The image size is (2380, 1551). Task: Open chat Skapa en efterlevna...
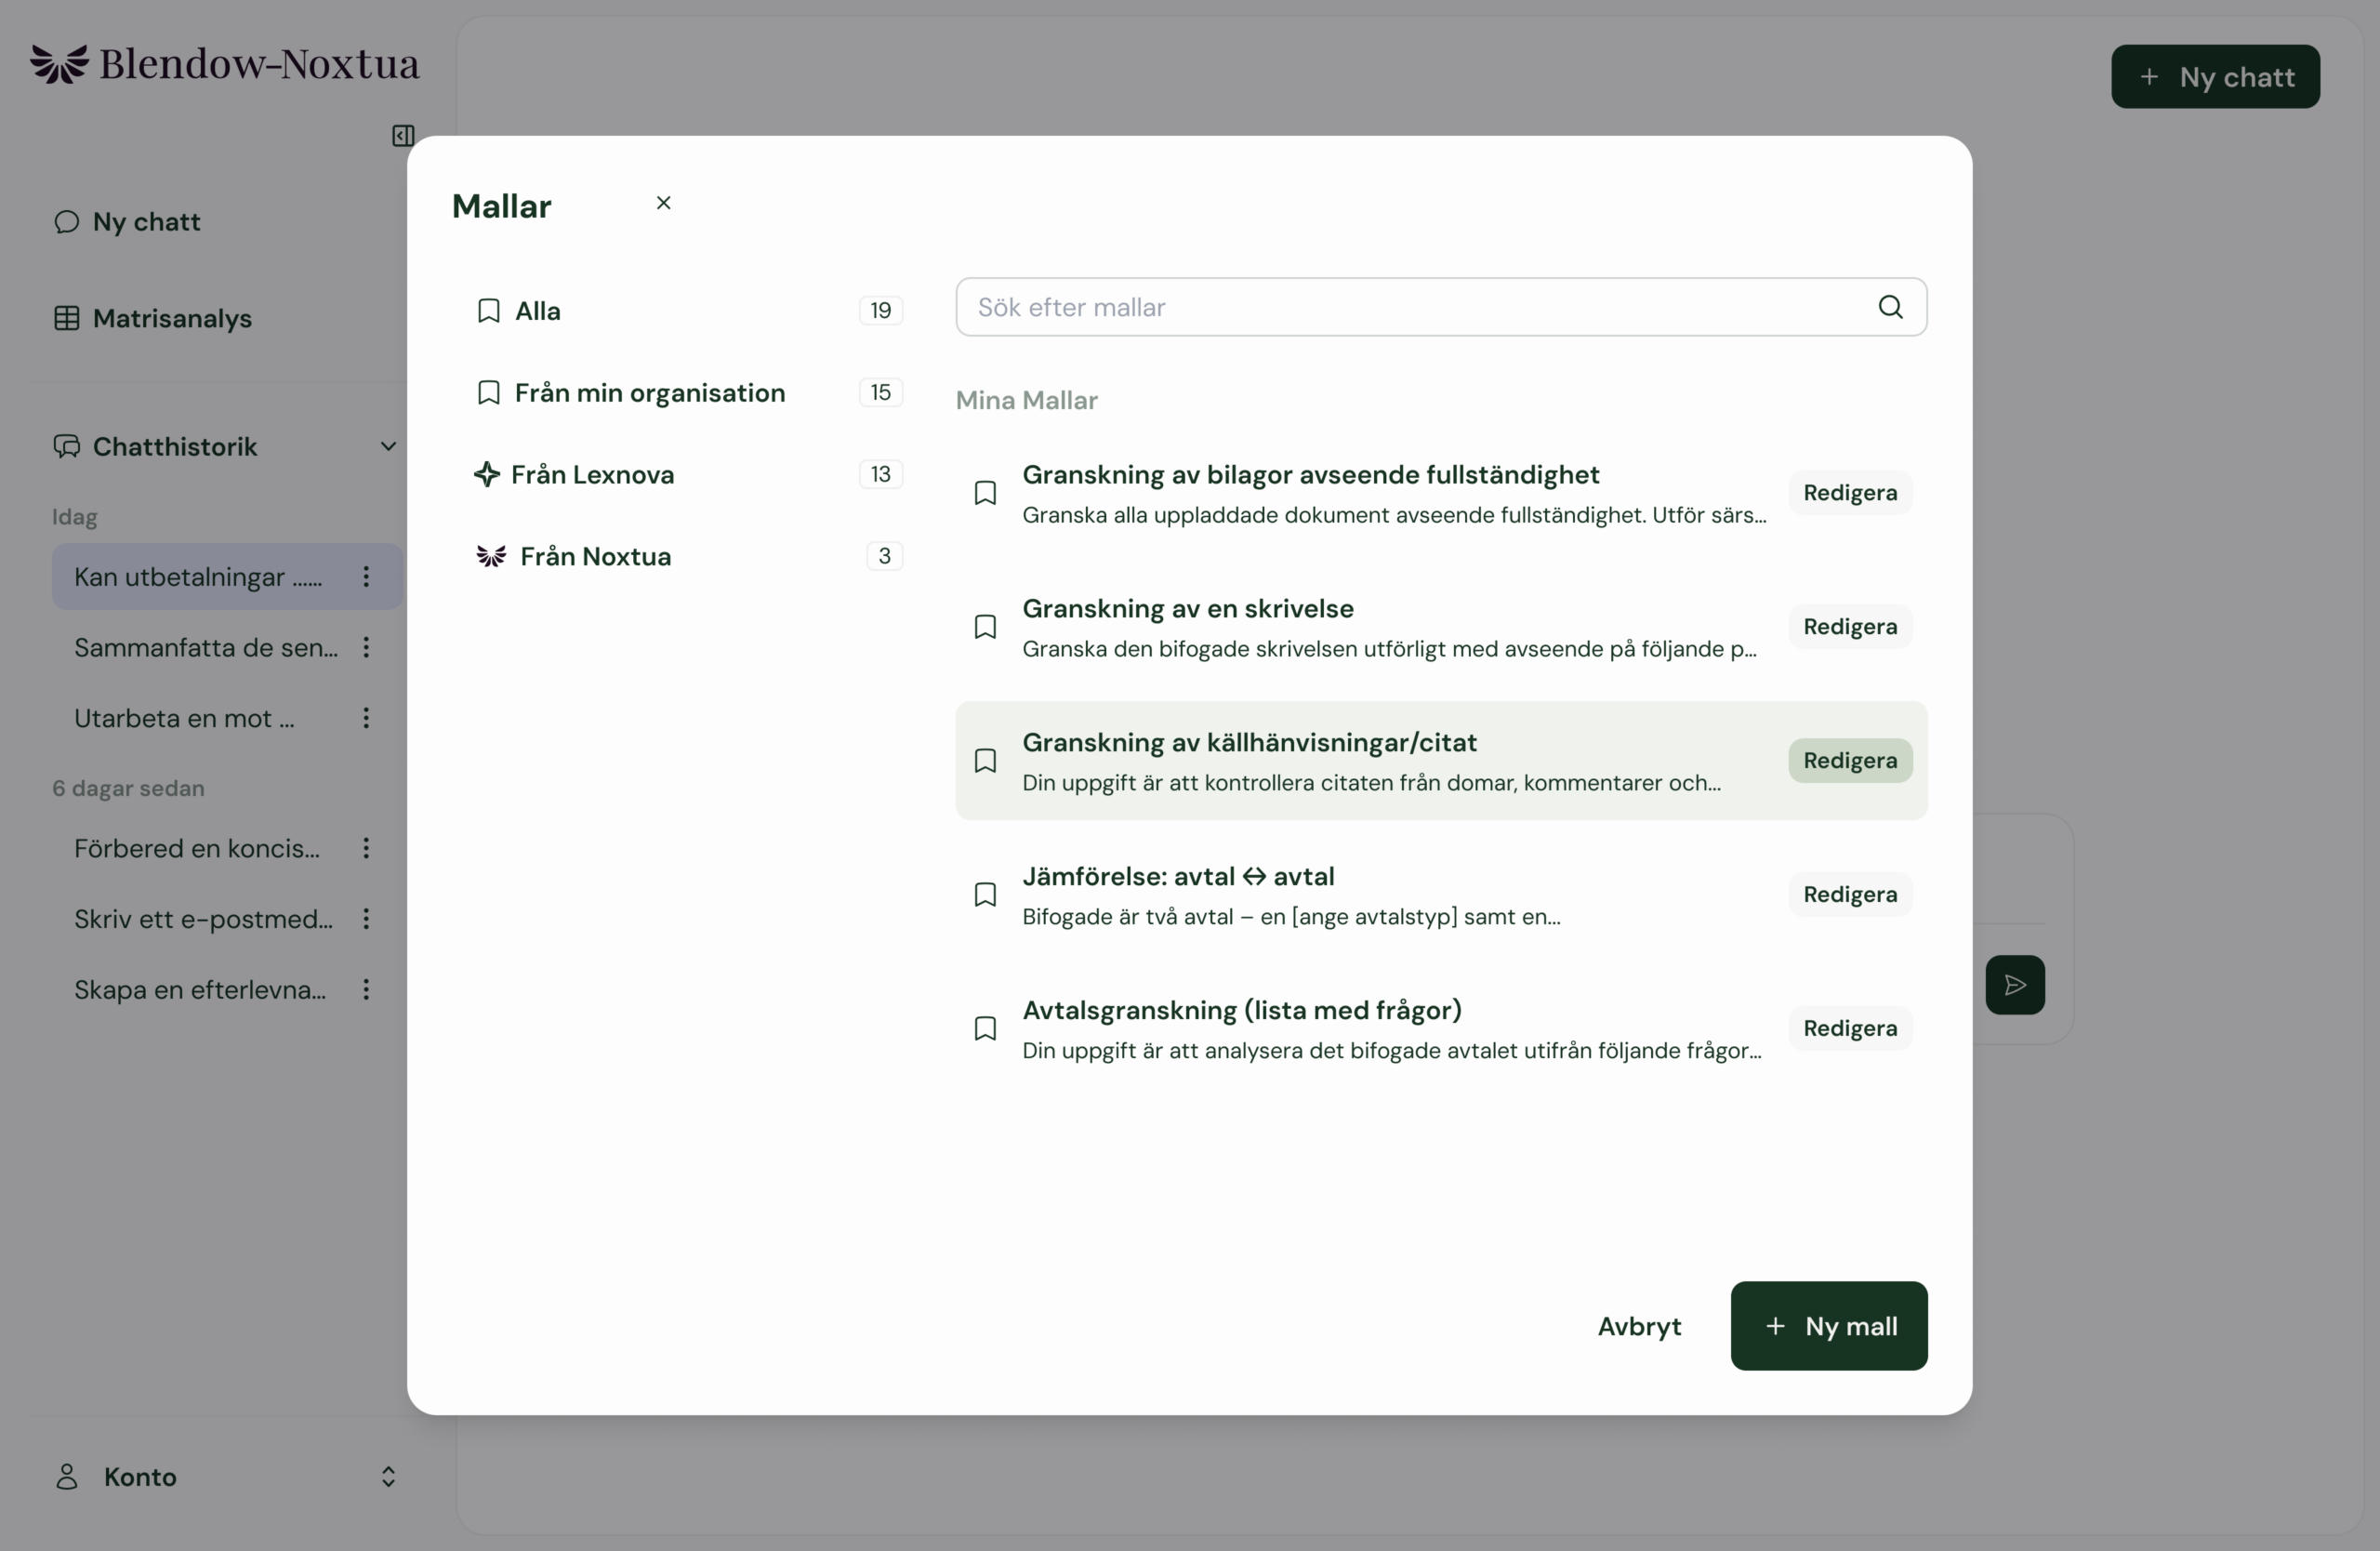point(200,990)
